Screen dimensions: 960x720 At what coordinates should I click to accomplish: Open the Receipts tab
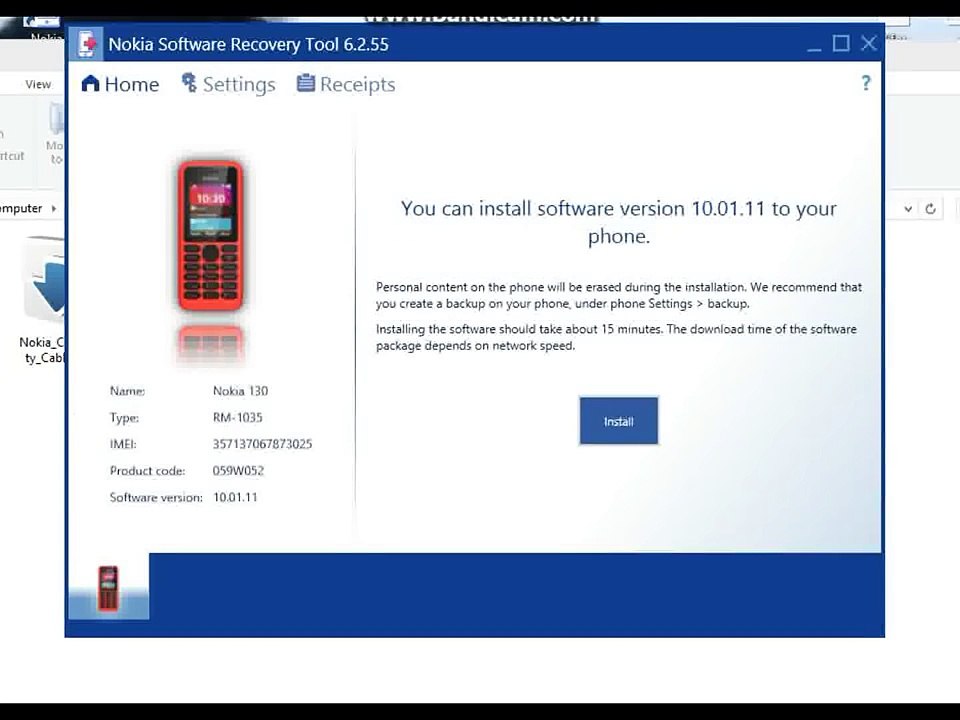pos(346,84)
